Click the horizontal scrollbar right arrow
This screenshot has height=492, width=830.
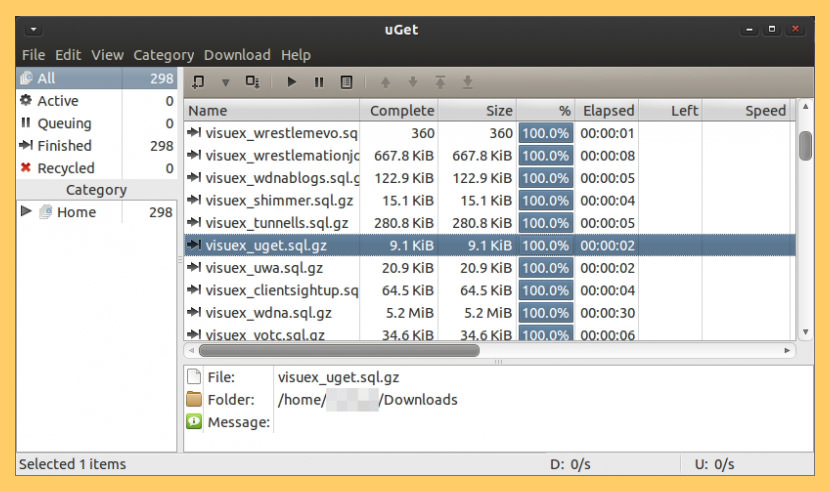click(787, 351)
